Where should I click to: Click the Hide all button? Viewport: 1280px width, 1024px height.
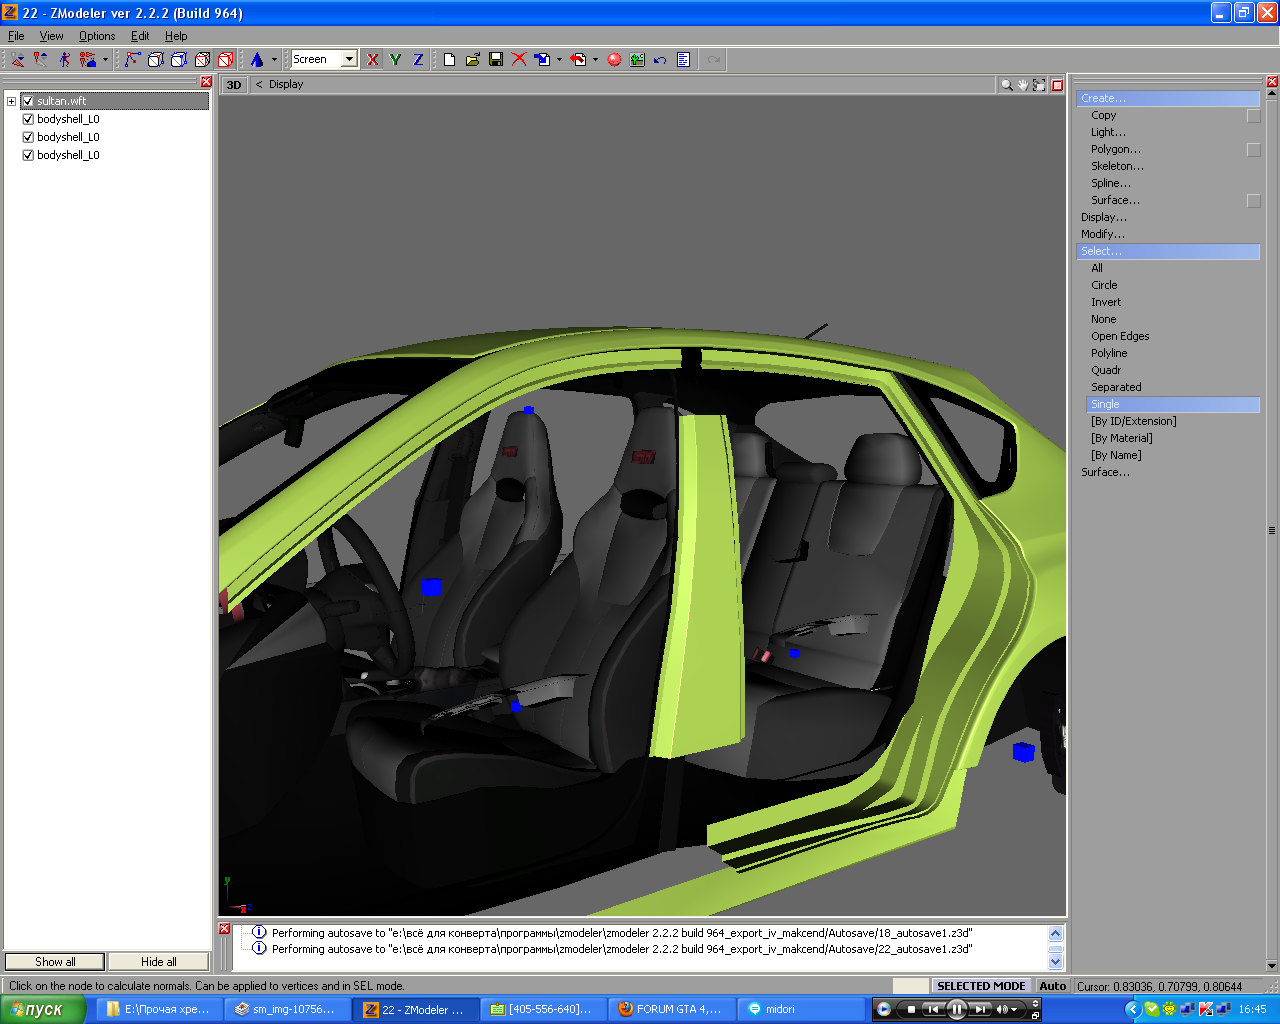pos(158,962)
